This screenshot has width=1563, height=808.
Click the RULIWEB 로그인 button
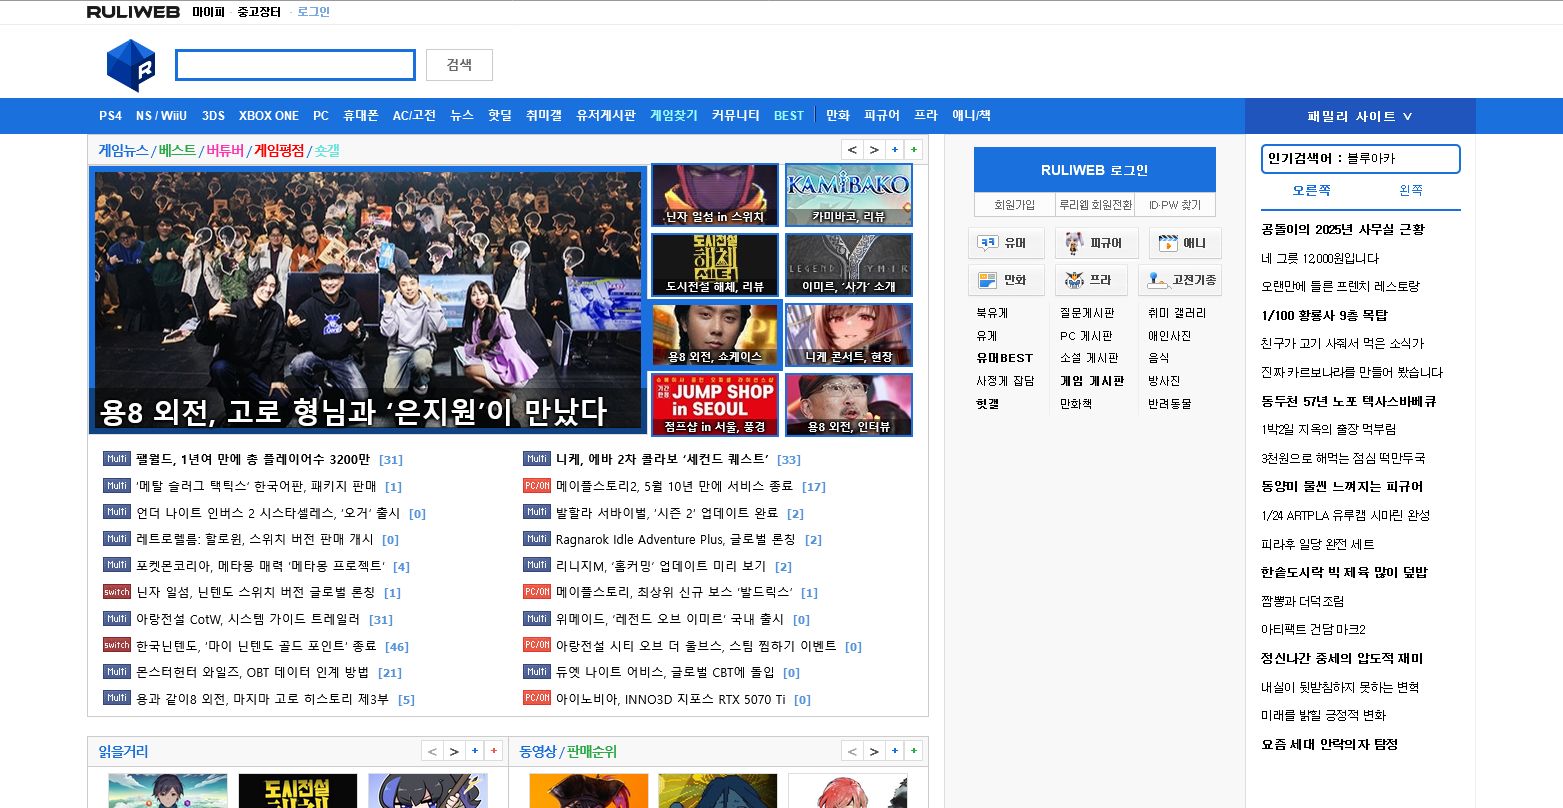1095,170
